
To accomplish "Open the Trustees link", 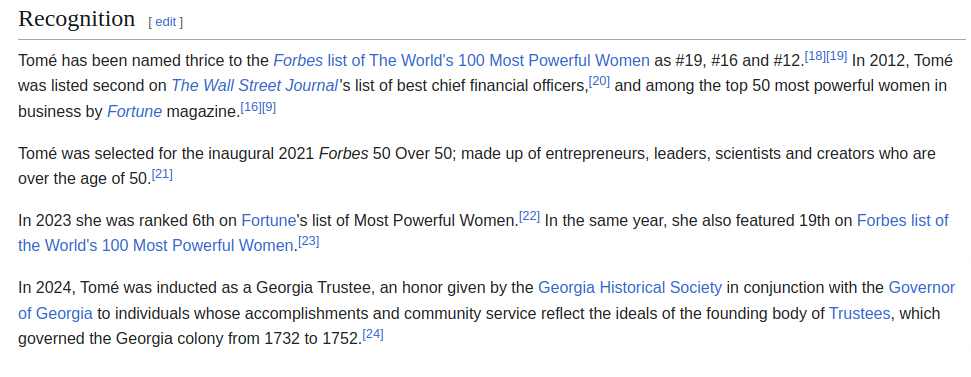I will click(x=860, y=313).
